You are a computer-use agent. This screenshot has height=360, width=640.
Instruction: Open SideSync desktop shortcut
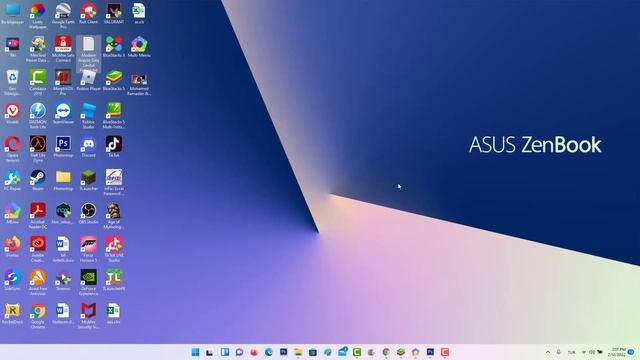[x=12, y=281]
